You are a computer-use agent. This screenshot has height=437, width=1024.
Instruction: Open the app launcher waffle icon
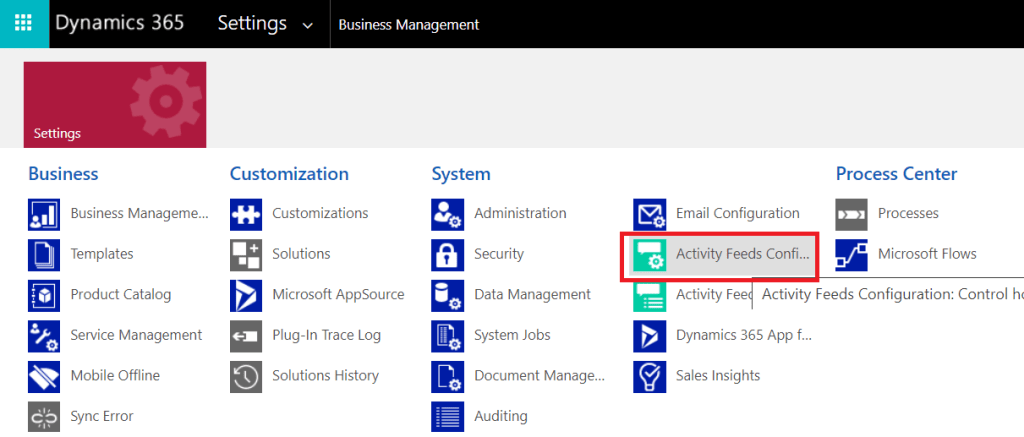click(x=24, y=24)
